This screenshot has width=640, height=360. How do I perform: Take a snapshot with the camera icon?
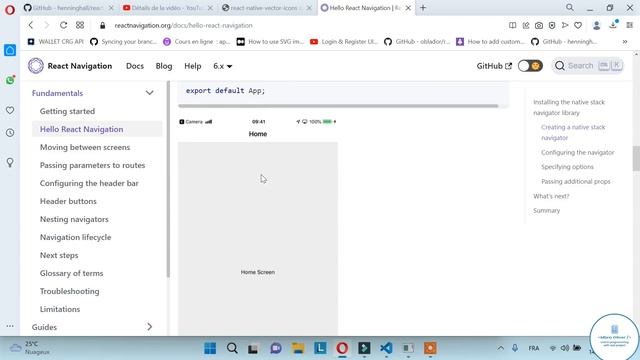click(x=539, y=25)
